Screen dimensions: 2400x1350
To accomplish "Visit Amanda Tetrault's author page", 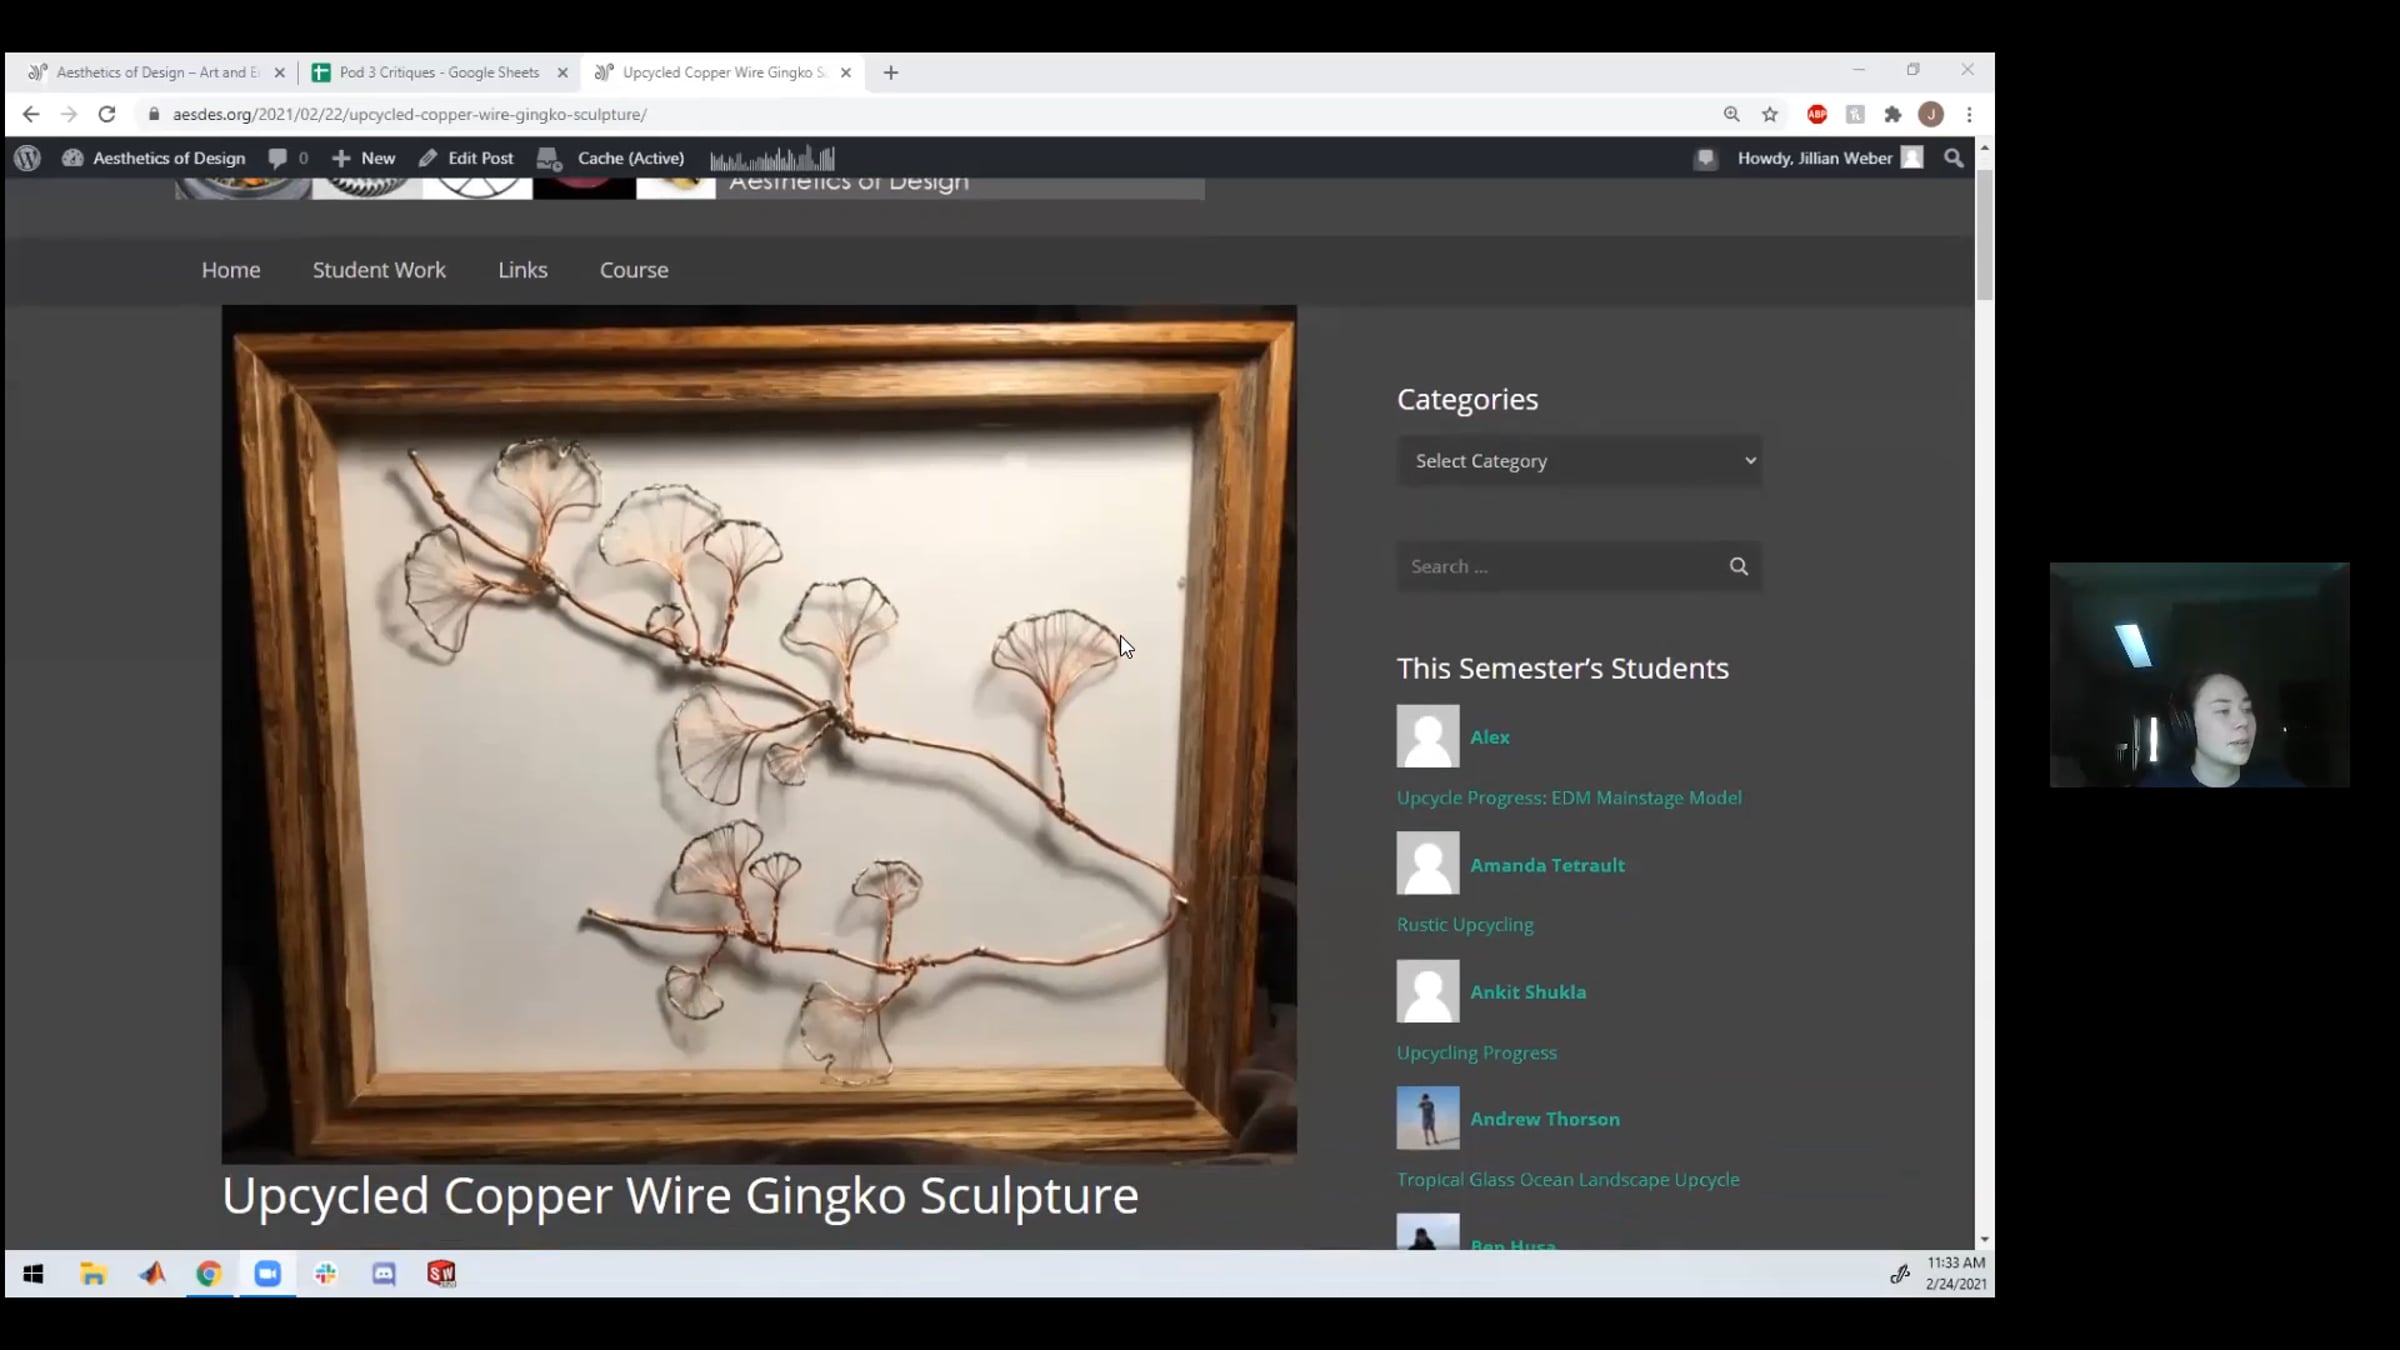I will (1547, 865).
